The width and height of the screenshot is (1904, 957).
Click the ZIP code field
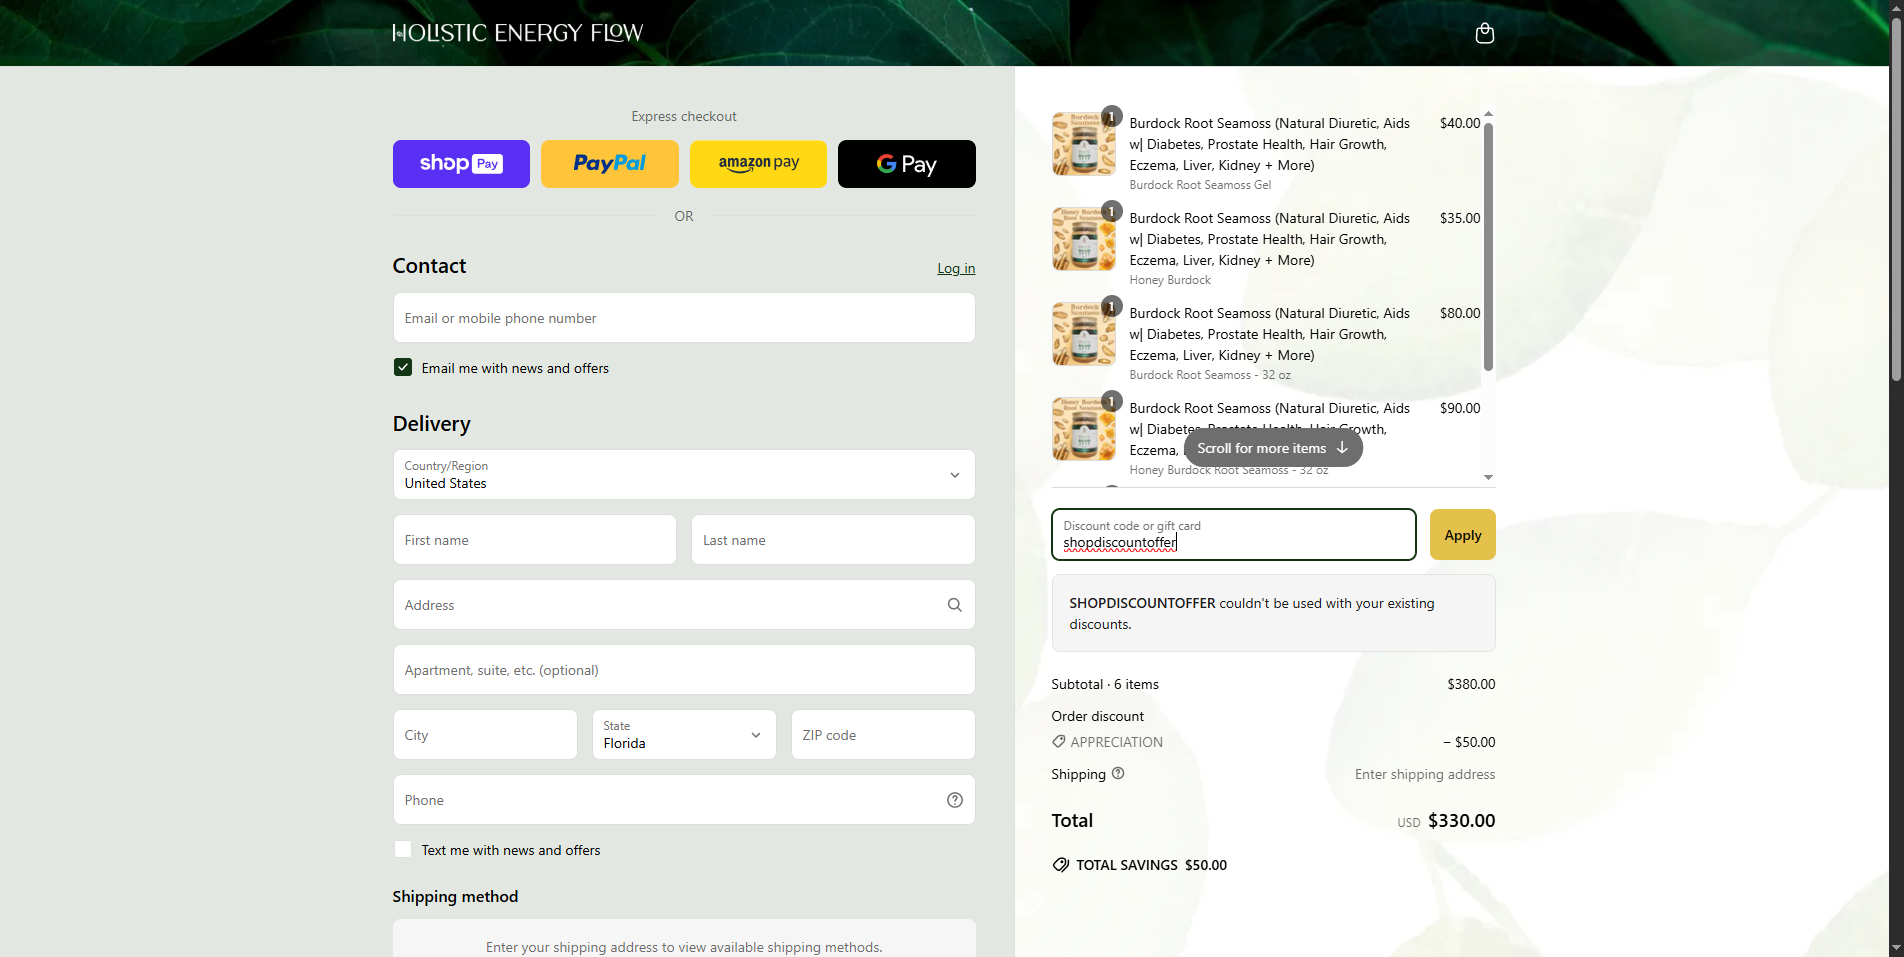click(x=883, y=735)
